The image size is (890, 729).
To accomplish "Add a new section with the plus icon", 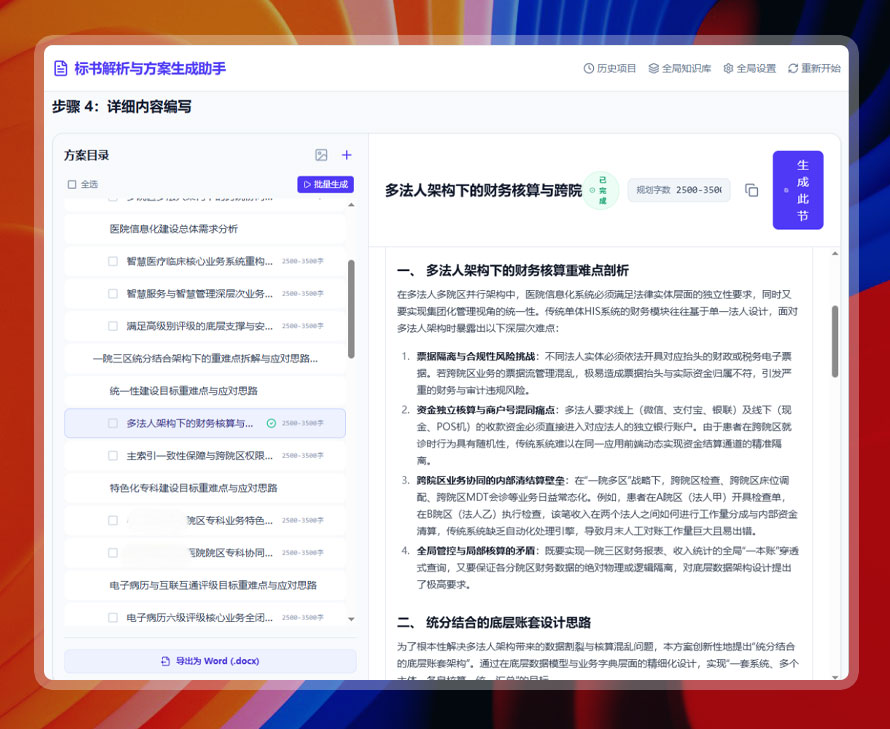I will 347,155.
